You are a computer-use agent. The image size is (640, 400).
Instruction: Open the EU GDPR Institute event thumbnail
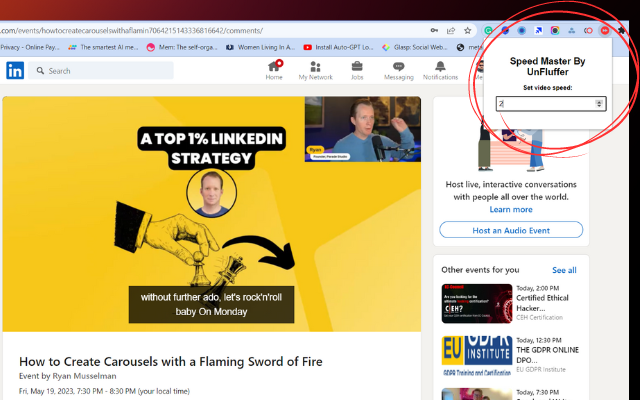coord(477,356)
